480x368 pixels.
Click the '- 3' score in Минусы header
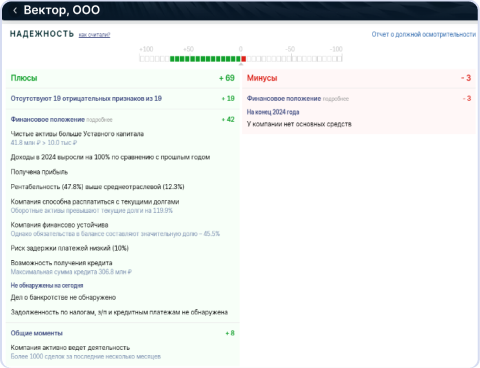coord(466,78)
